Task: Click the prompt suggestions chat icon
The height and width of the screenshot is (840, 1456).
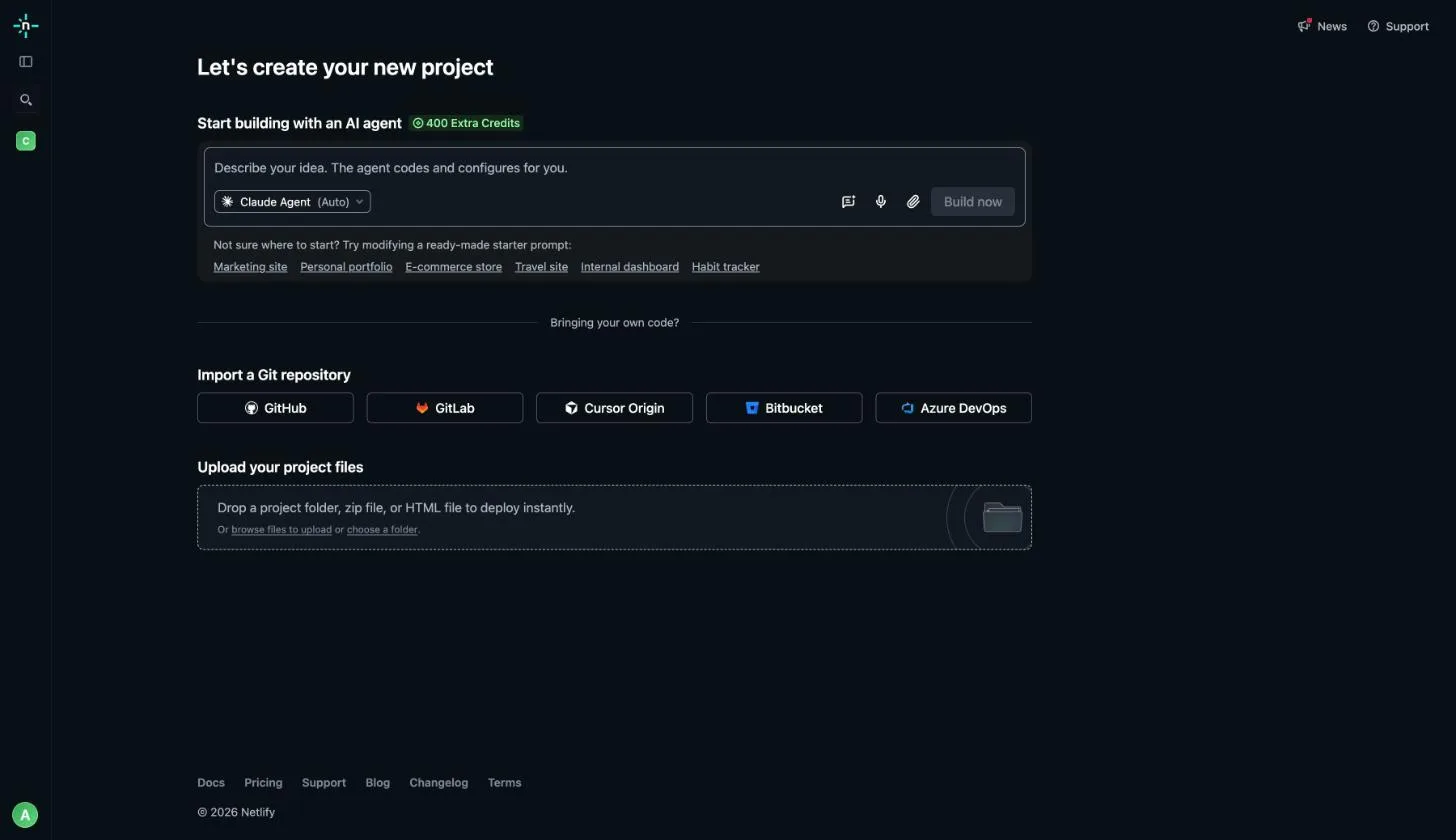Action: [848, 202]
